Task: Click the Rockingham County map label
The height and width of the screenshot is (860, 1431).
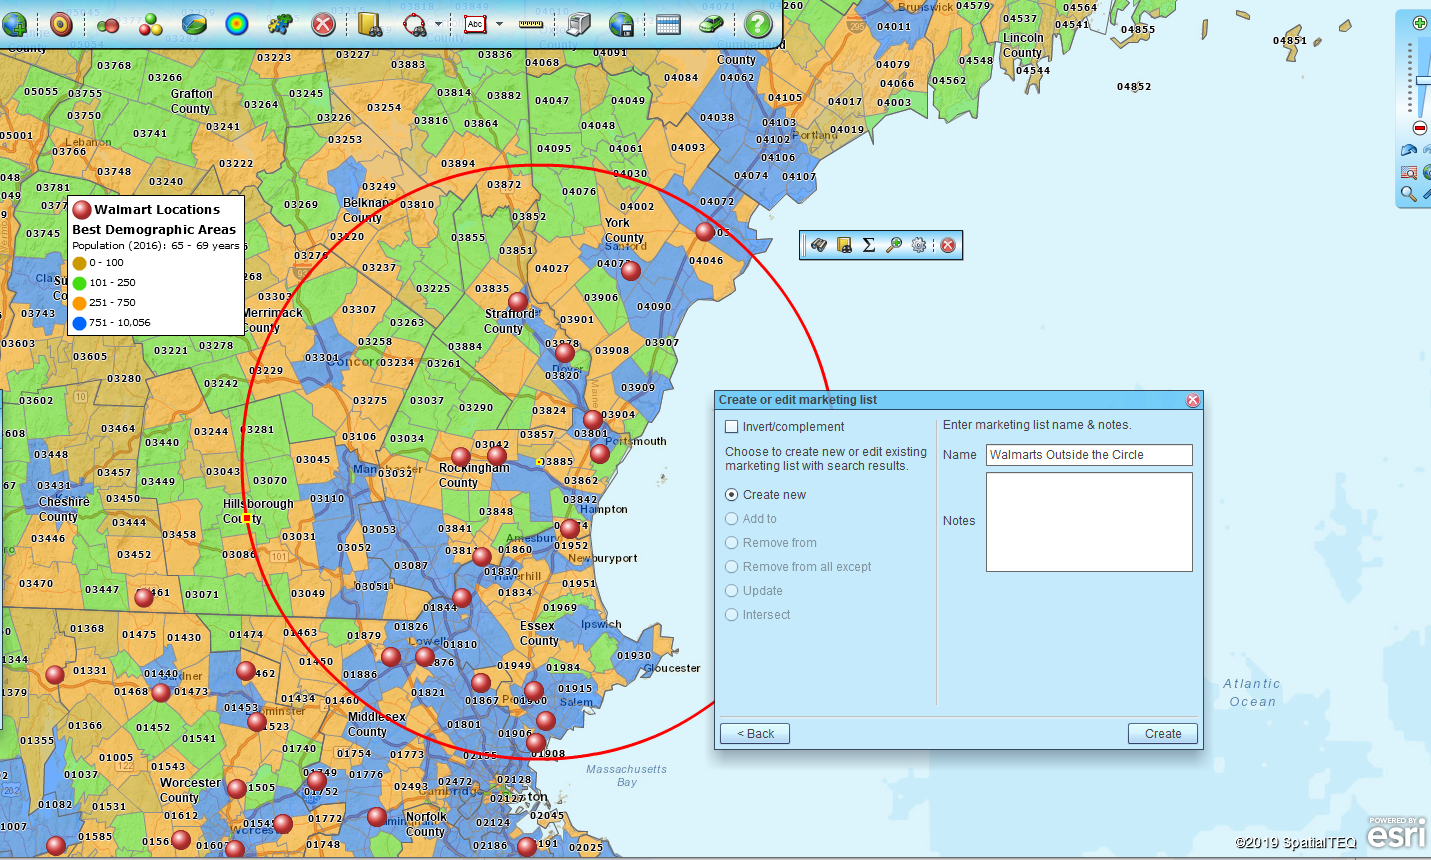Action: pos(474,475)
